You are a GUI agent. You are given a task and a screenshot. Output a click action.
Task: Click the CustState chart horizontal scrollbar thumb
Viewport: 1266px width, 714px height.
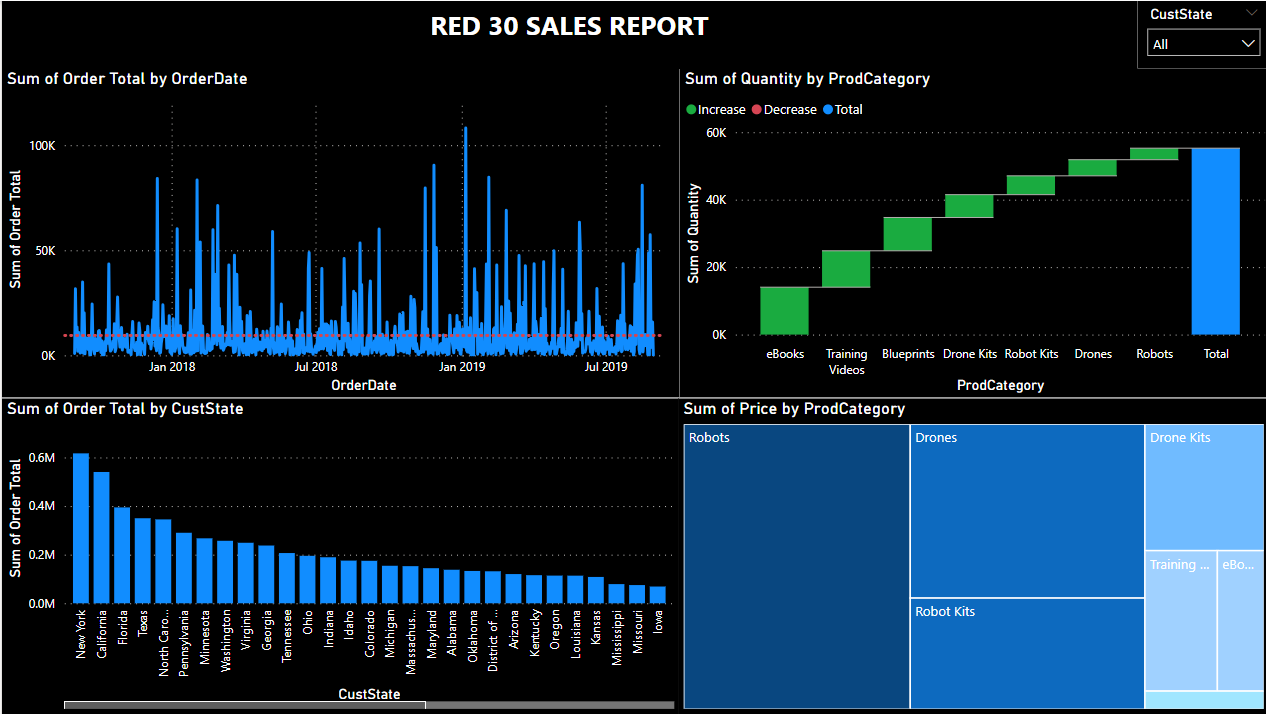point(245,705)
